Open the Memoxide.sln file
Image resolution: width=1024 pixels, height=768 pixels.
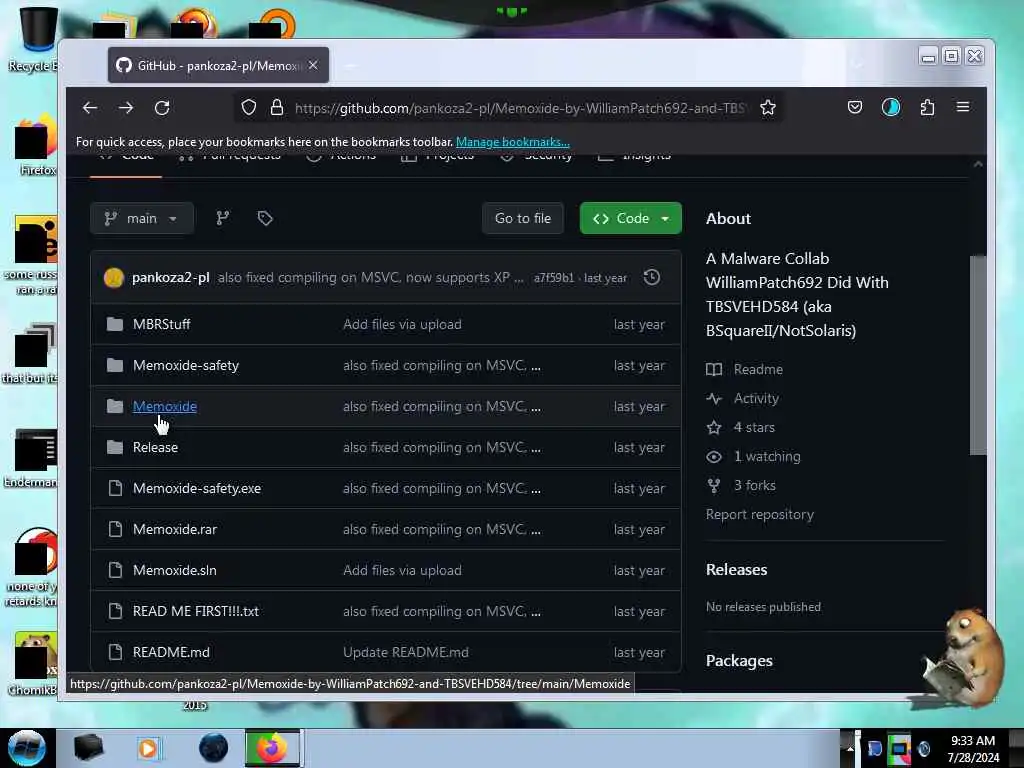click(174, 570)
